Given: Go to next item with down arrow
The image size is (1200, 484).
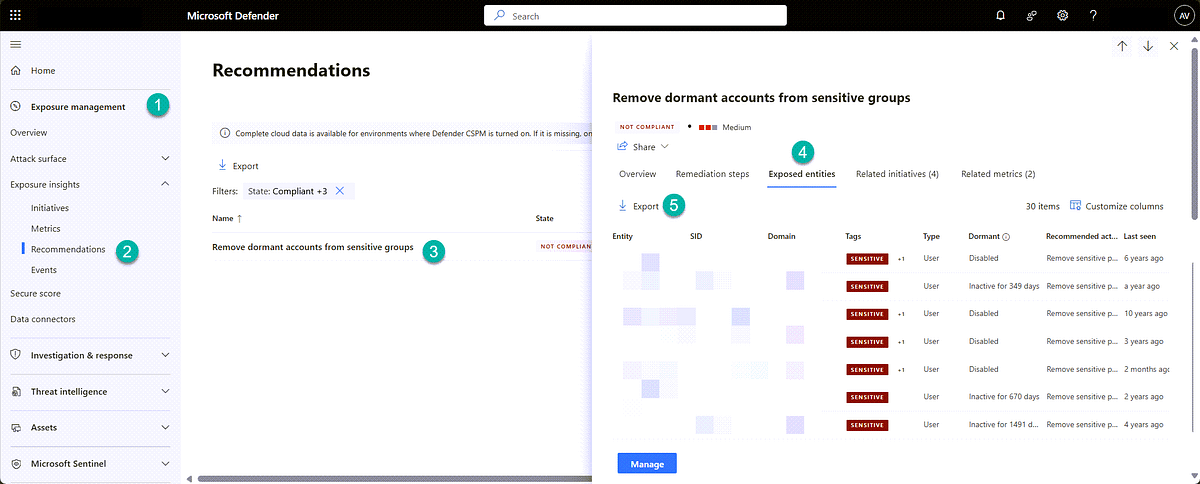Looking at the screenshot, I should tap(1148, 46).
